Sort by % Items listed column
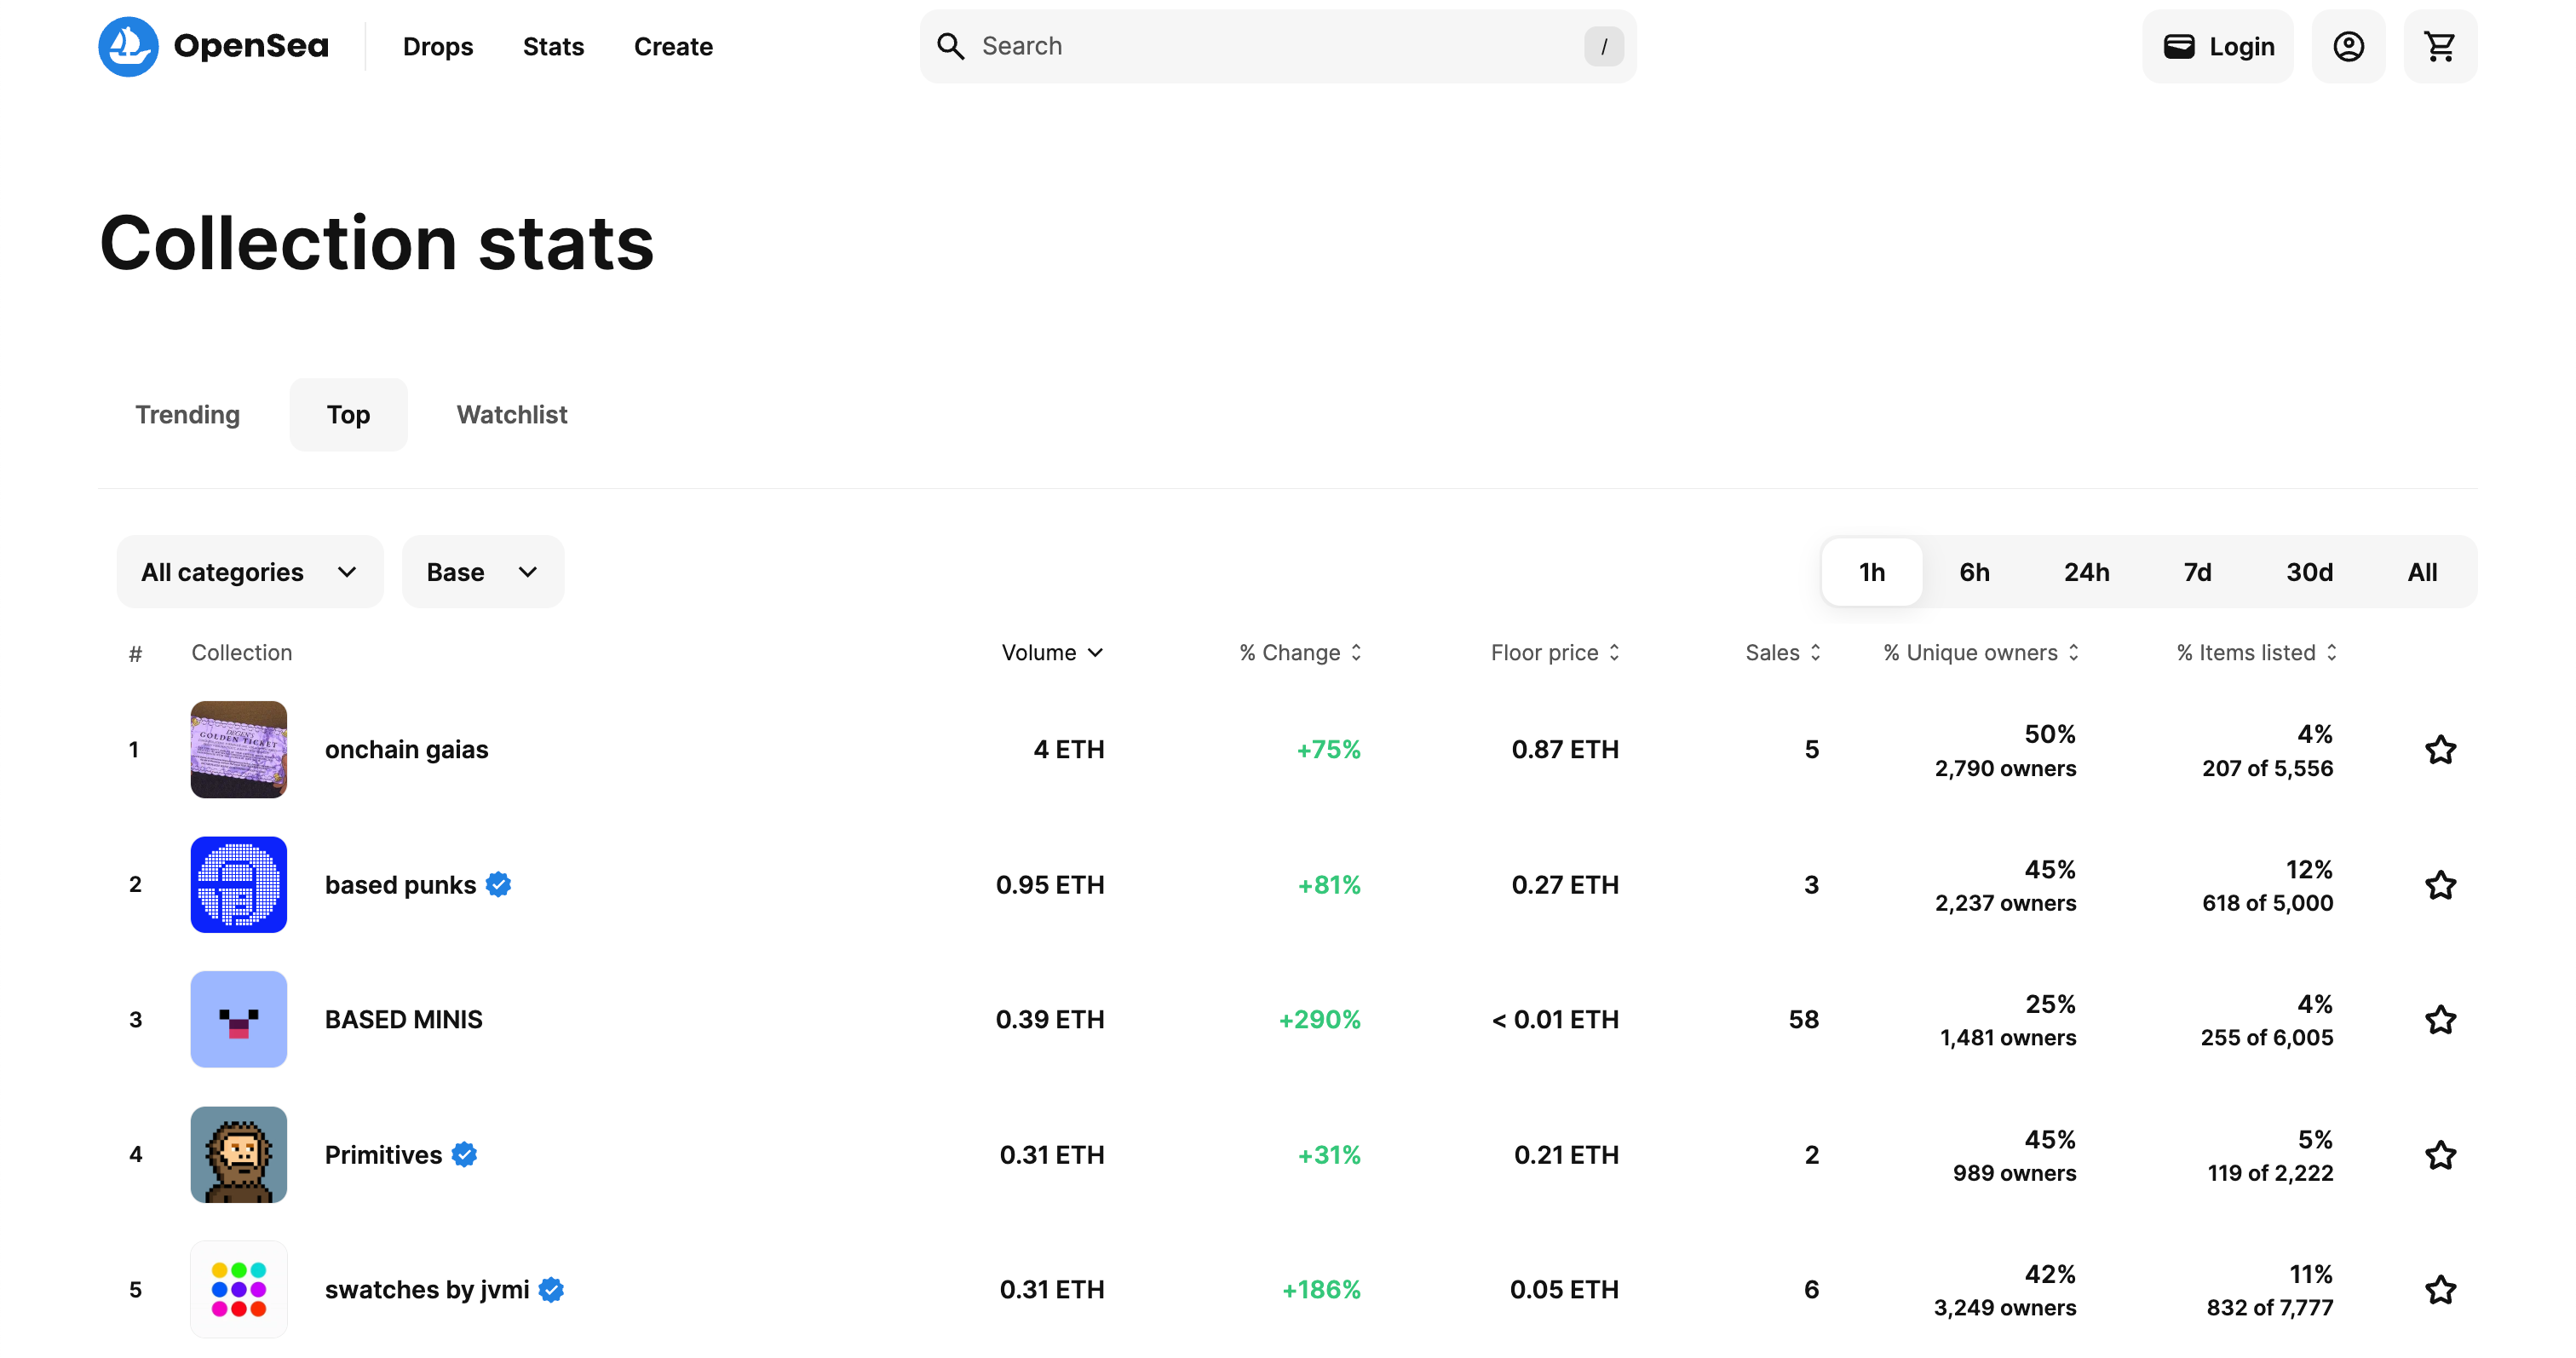2576x1358 pixels. click(x=2256, y=653)
